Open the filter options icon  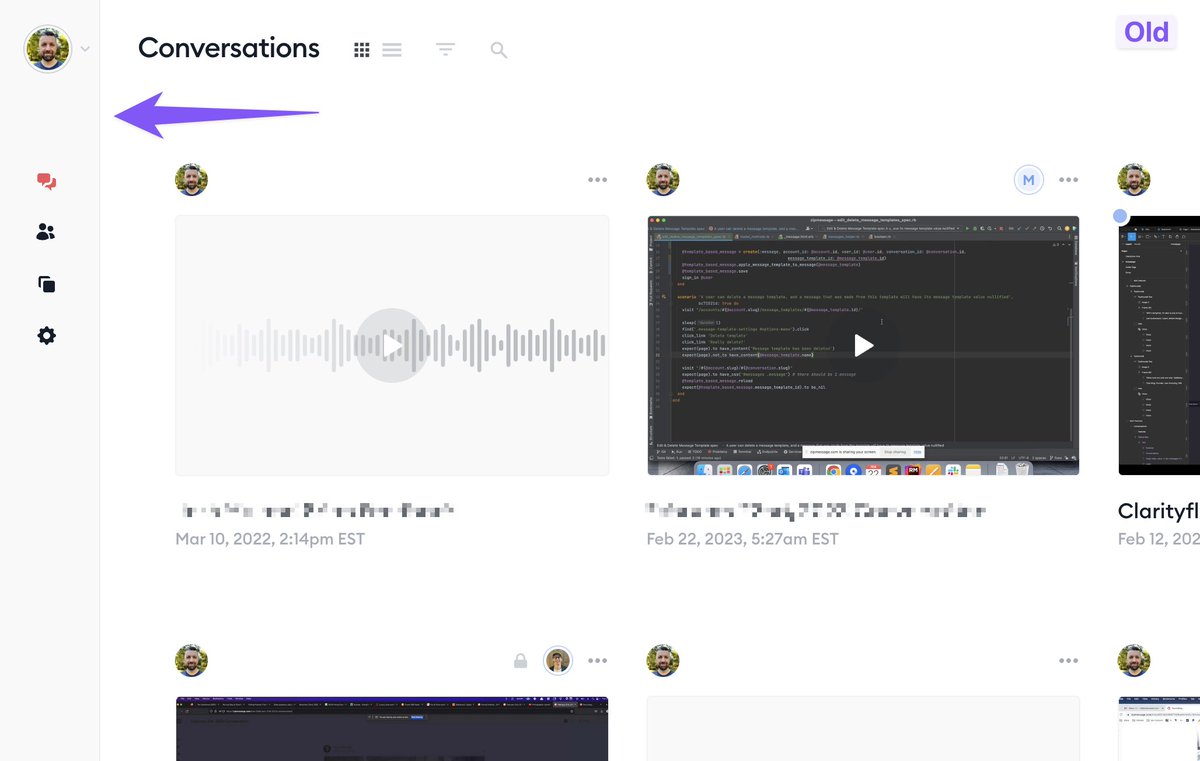(x=445, y=49)
